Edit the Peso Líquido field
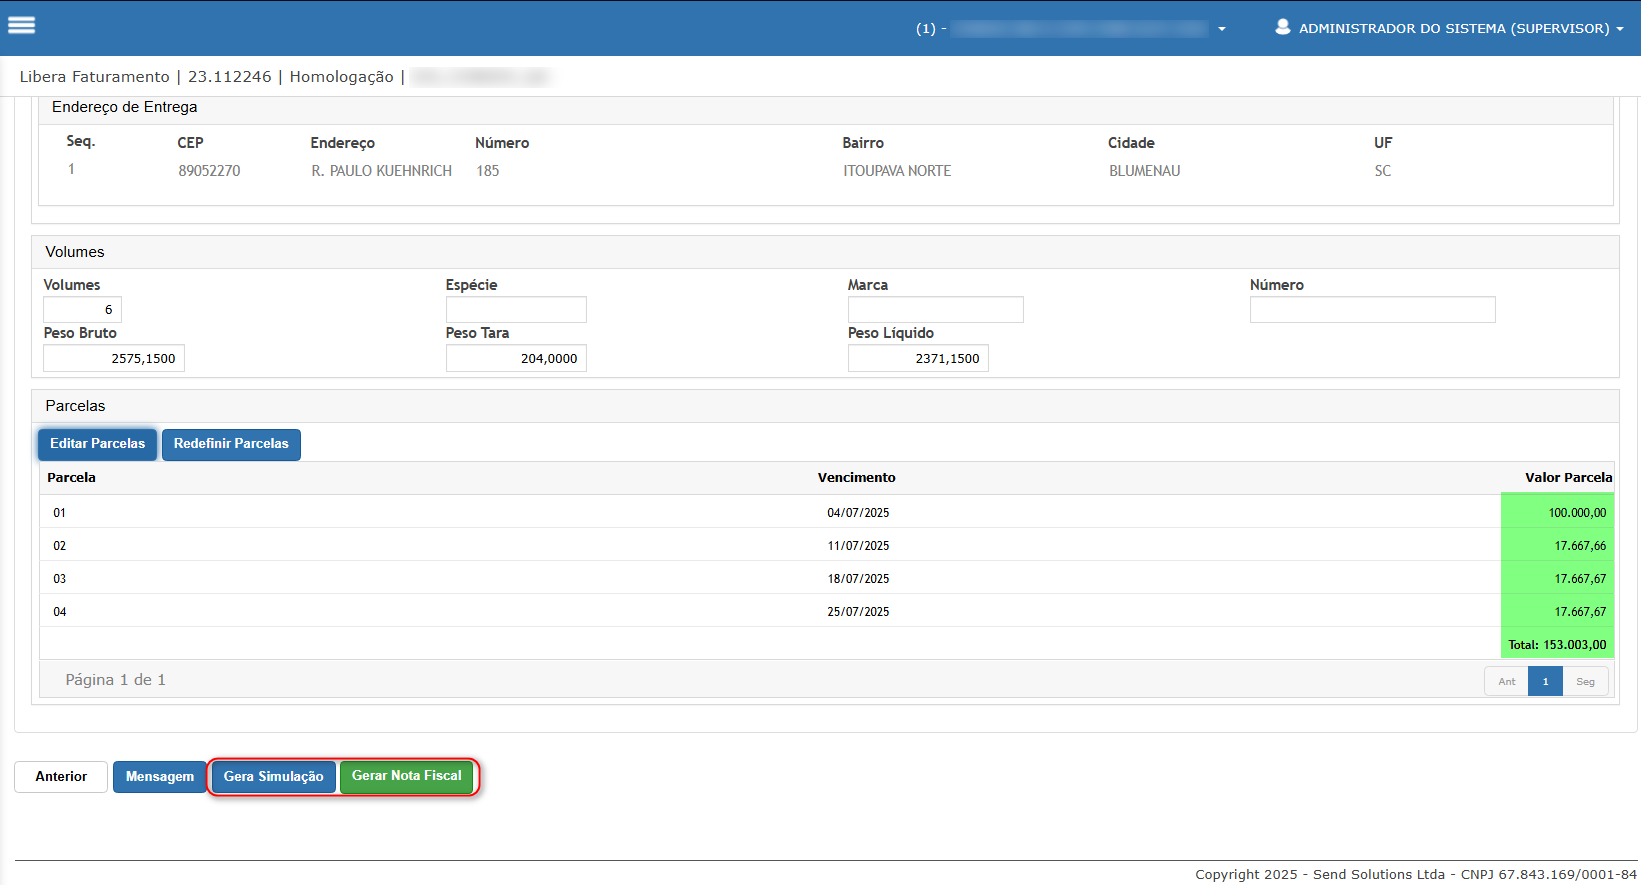This screenshot has height=885, width=1641. [x=918, y=358]
